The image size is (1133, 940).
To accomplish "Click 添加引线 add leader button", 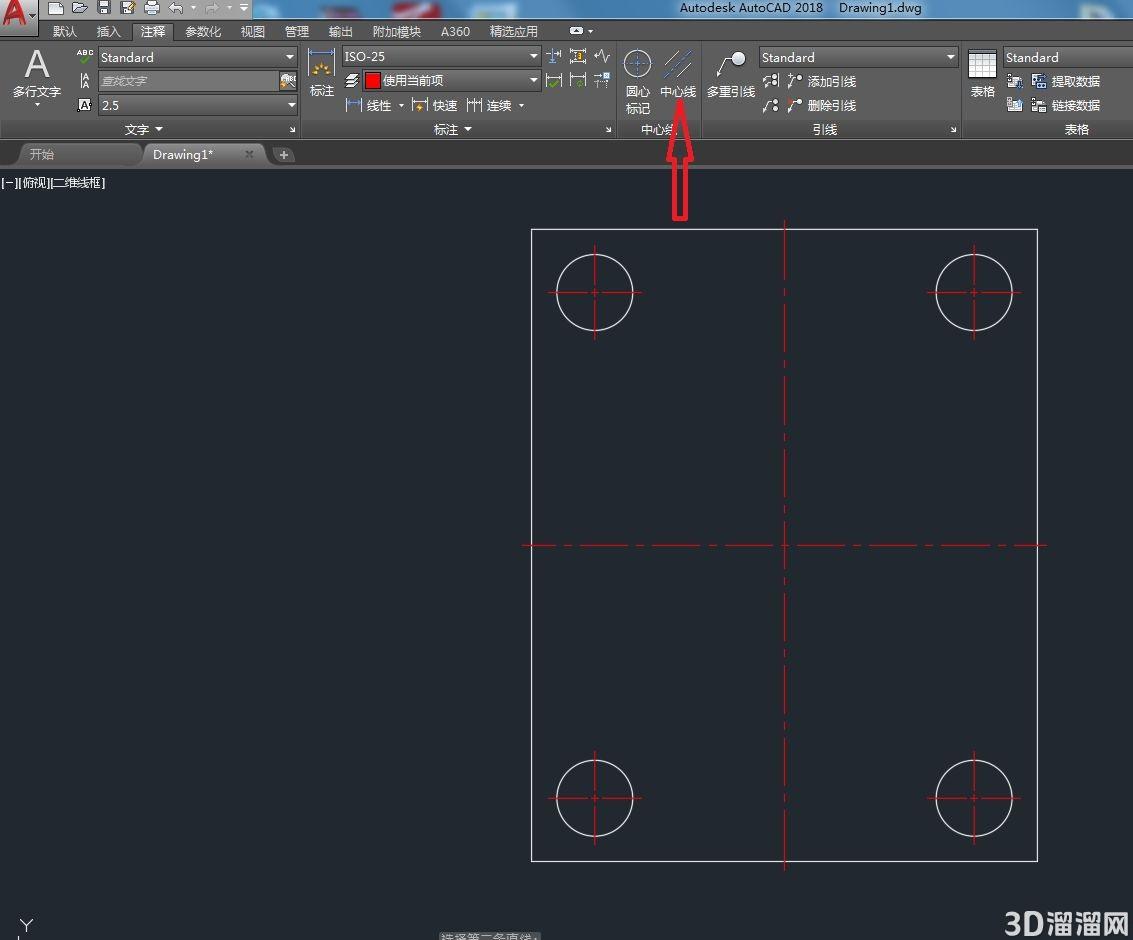I will tap(822, 81).
